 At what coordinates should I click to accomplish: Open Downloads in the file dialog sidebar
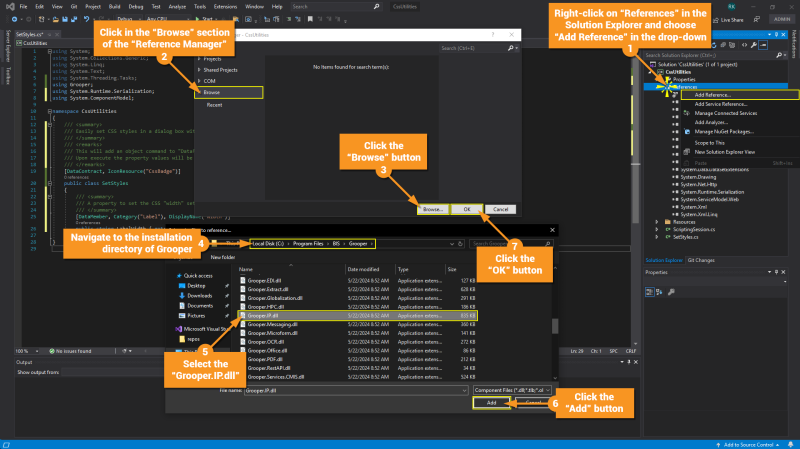click(199, 296)
